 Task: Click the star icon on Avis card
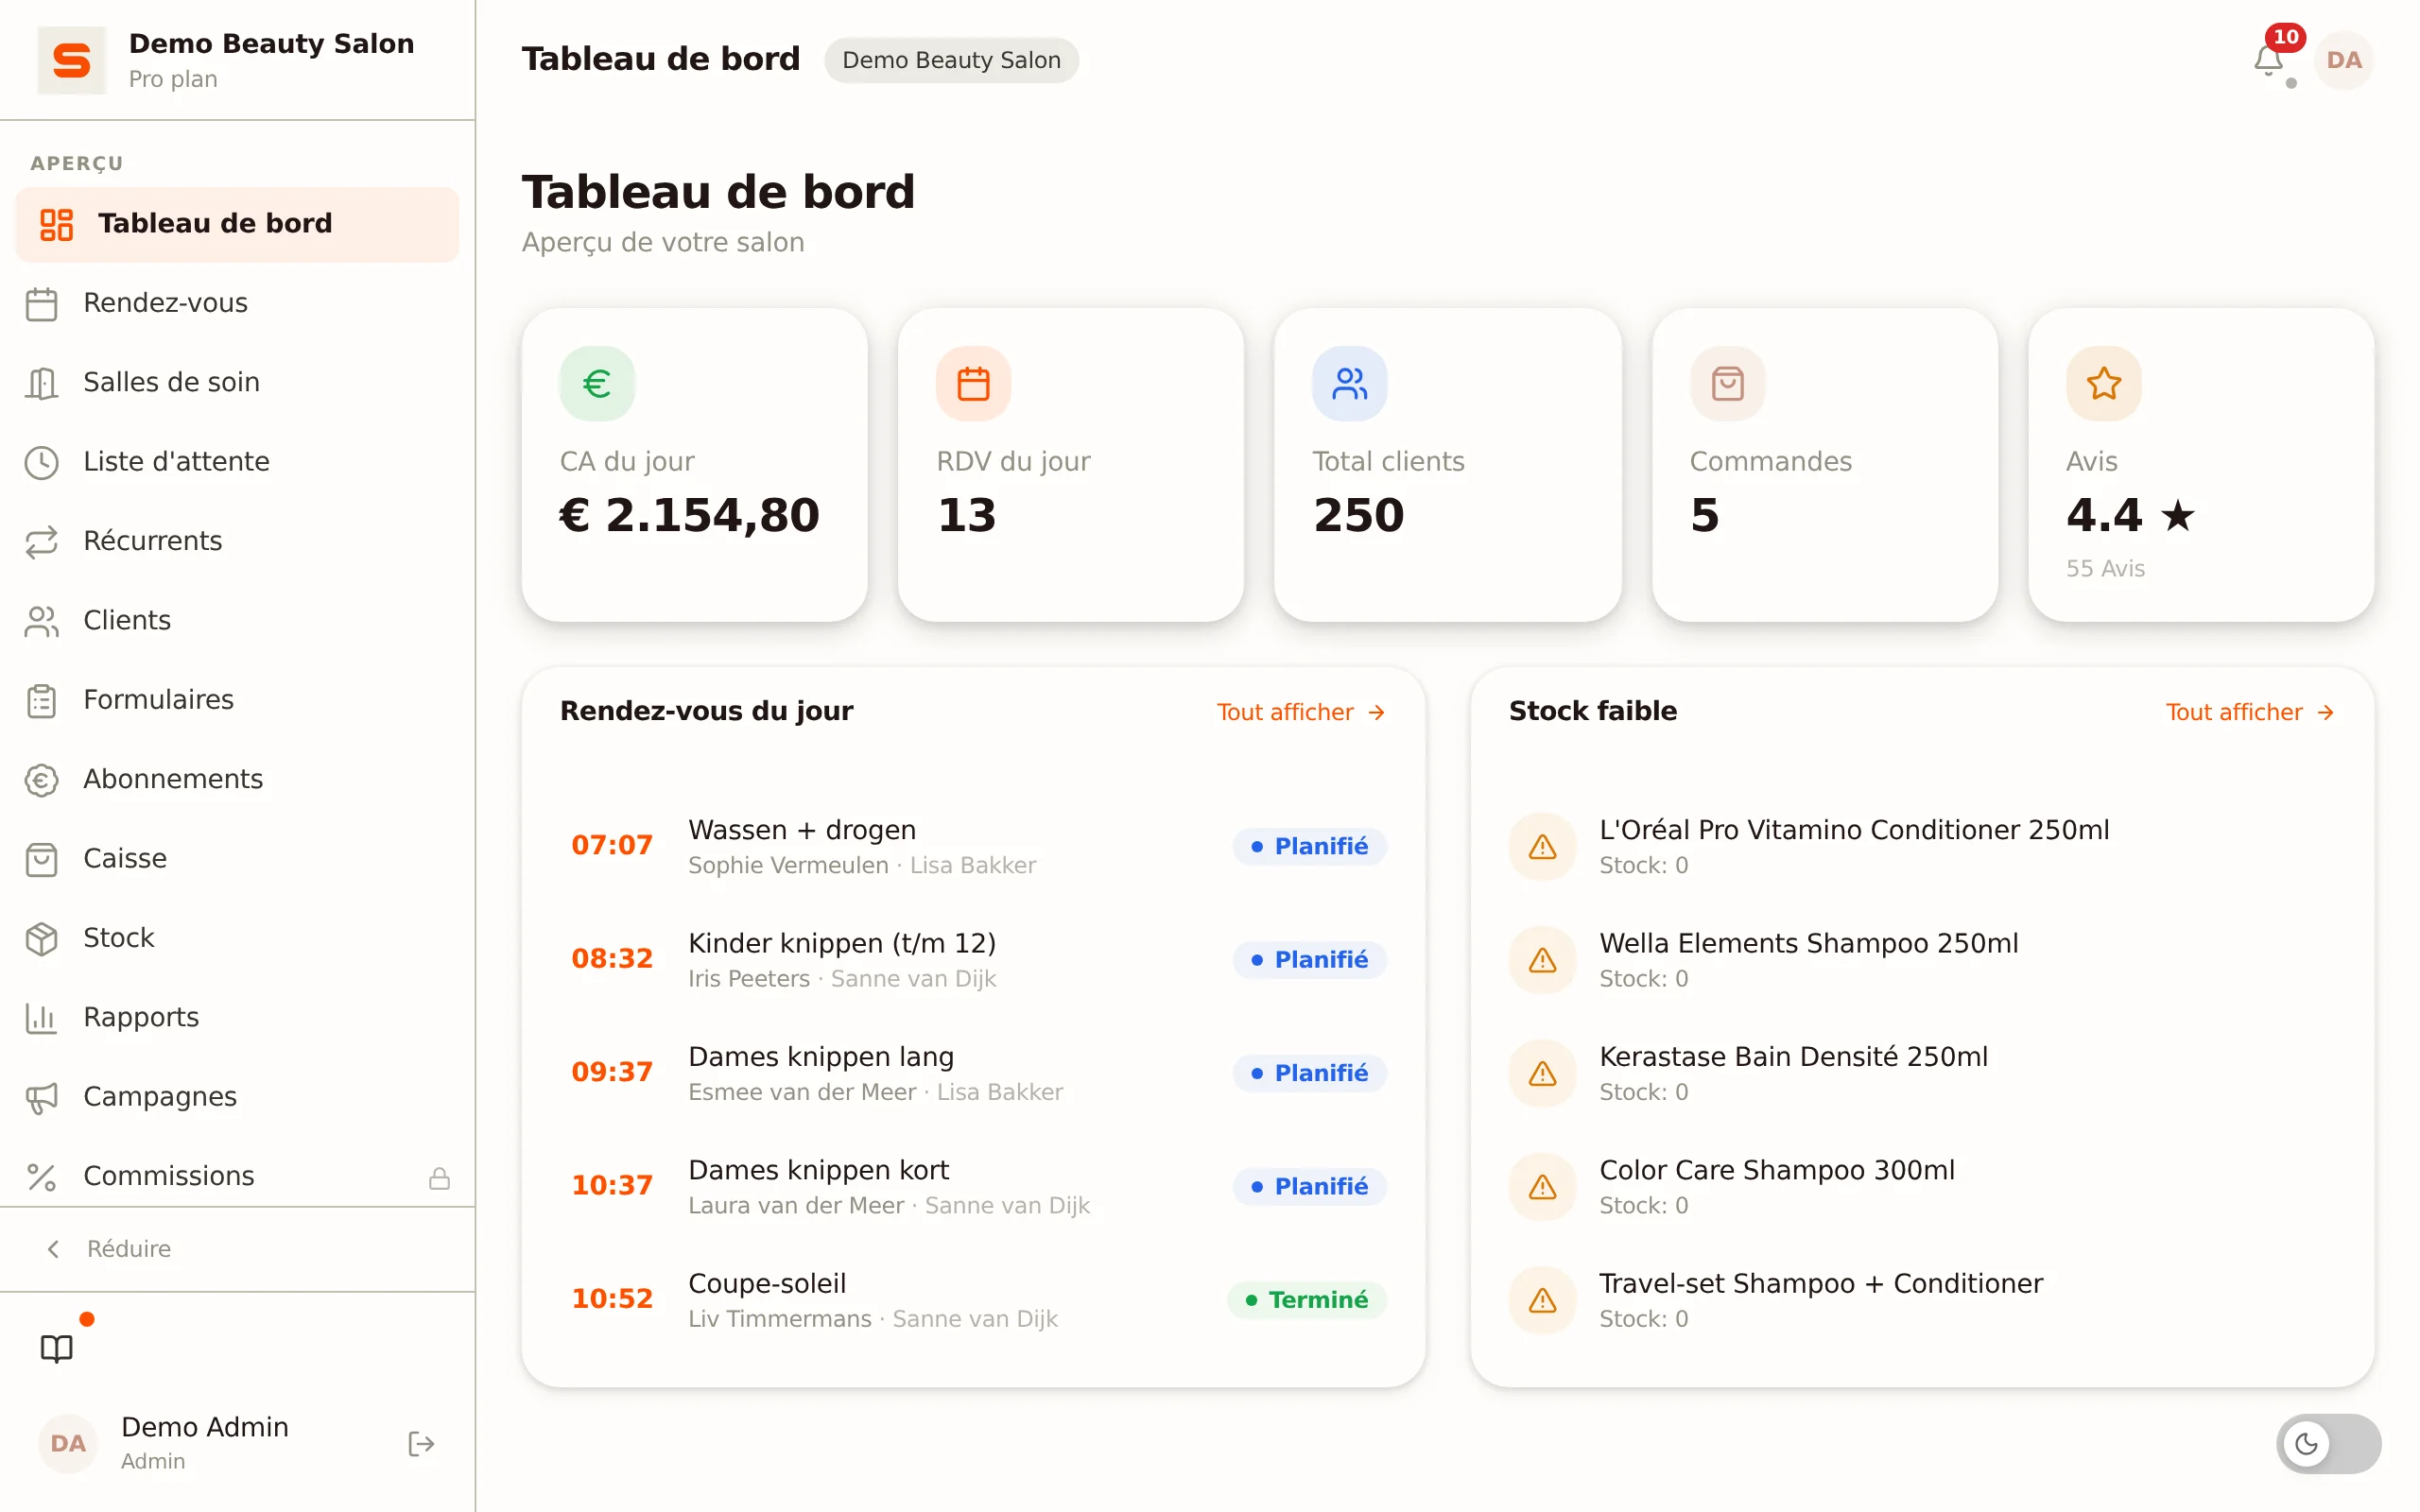click(2103, 383)
